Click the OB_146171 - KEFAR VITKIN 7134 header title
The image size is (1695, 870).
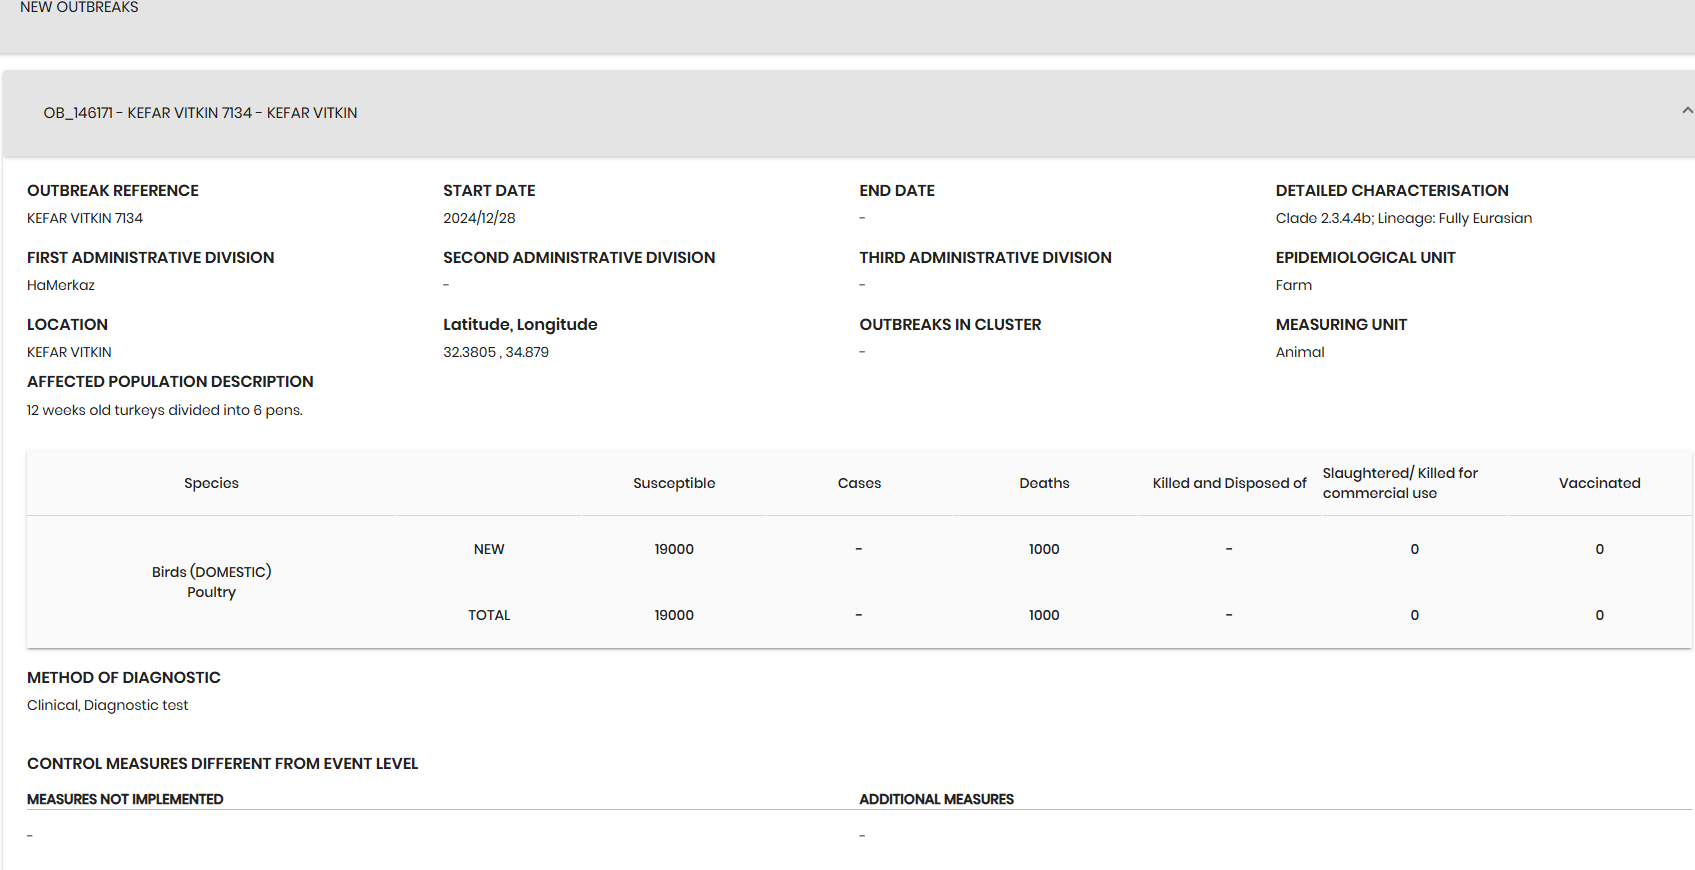point(200,113)
